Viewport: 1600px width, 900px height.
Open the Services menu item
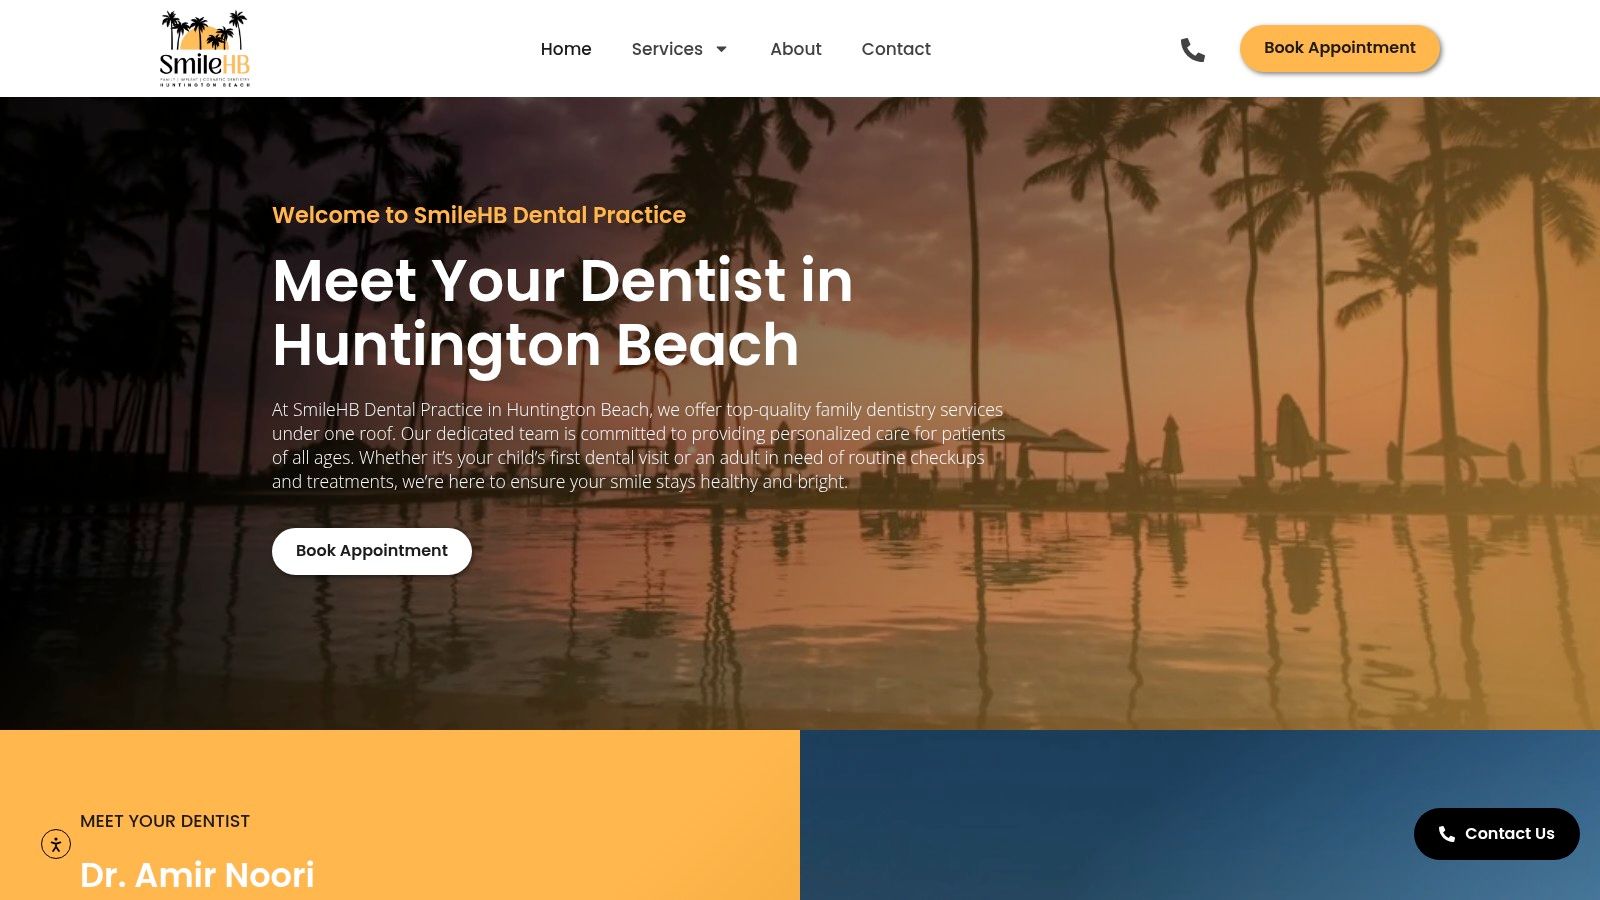coord(667,49)
